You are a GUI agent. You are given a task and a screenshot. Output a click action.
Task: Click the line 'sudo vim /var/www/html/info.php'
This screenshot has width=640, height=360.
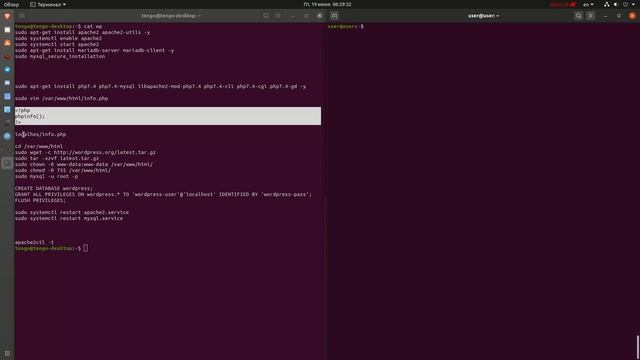click(62, 98)
